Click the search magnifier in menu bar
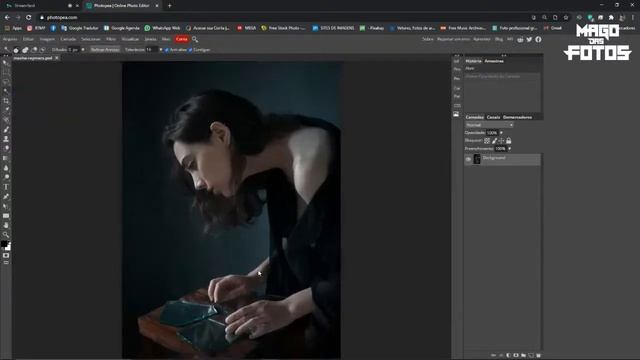The width and height of the screenshot is (640, 360). (x=195, y=39)
